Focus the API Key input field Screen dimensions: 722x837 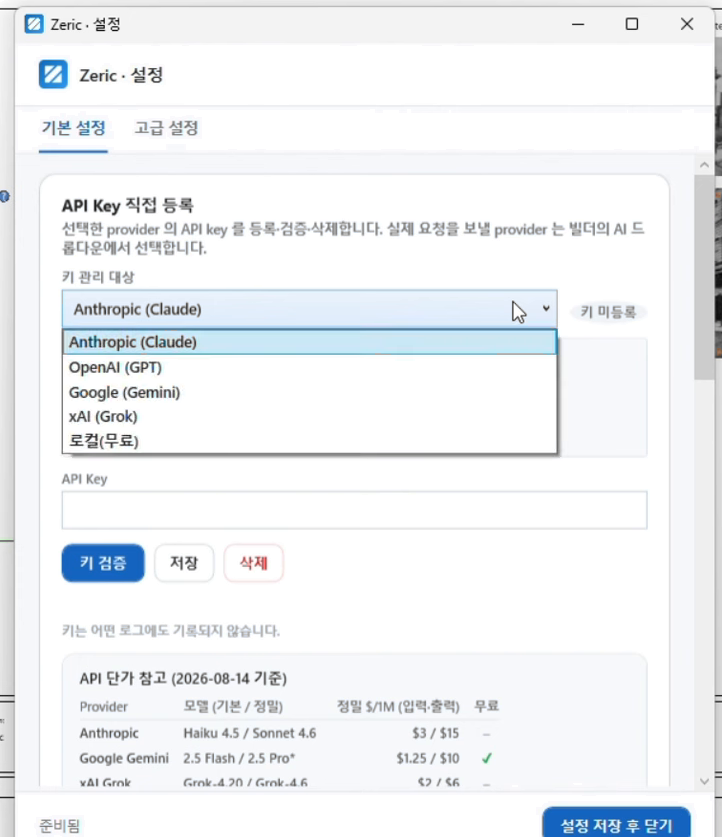pyautogui.click(x=354, y=510)
